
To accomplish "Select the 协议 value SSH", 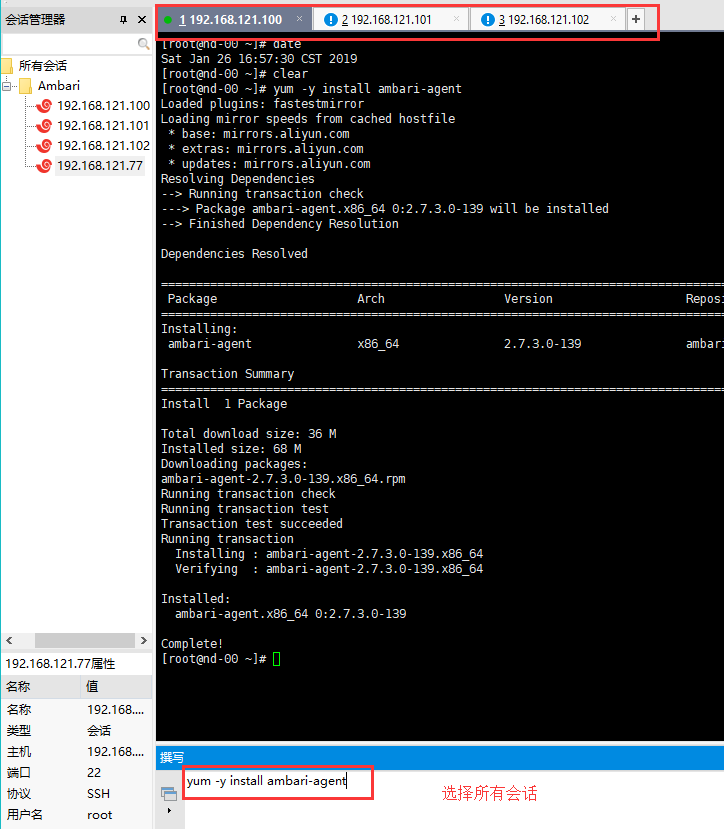I will tap(98, 794).
